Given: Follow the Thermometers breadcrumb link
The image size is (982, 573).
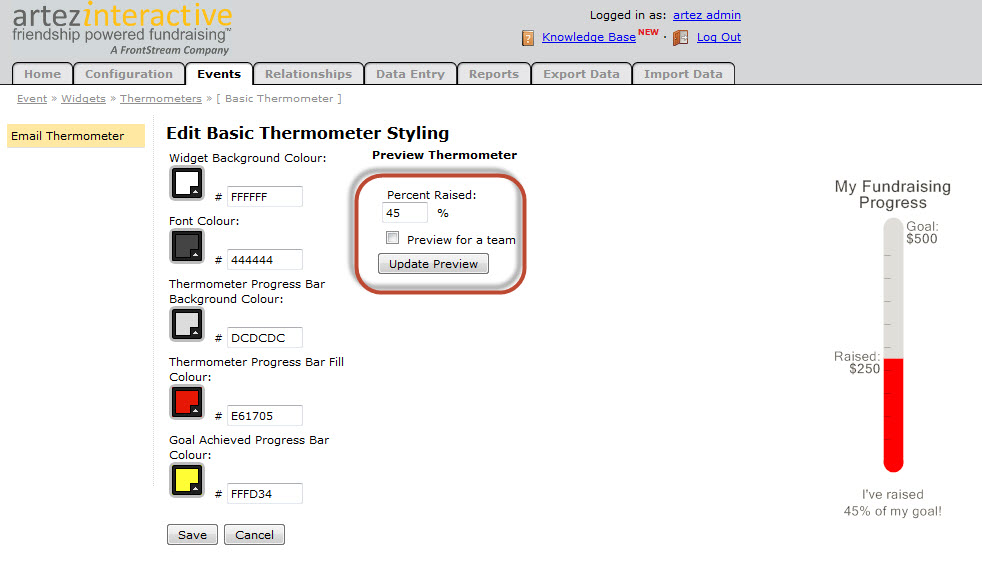Looking at the screenshot, I should coord(161,98).
